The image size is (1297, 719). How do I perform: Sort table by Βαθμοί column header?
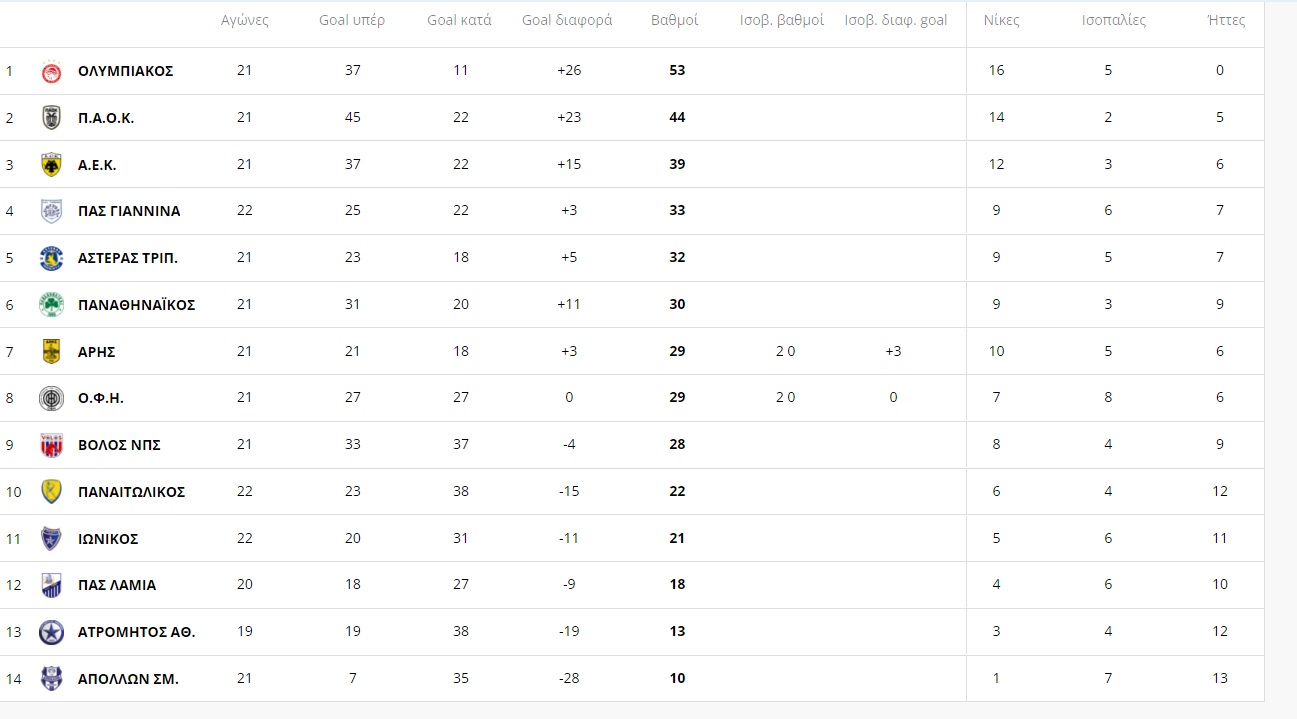pyautogui.click(x=675, y=20)
